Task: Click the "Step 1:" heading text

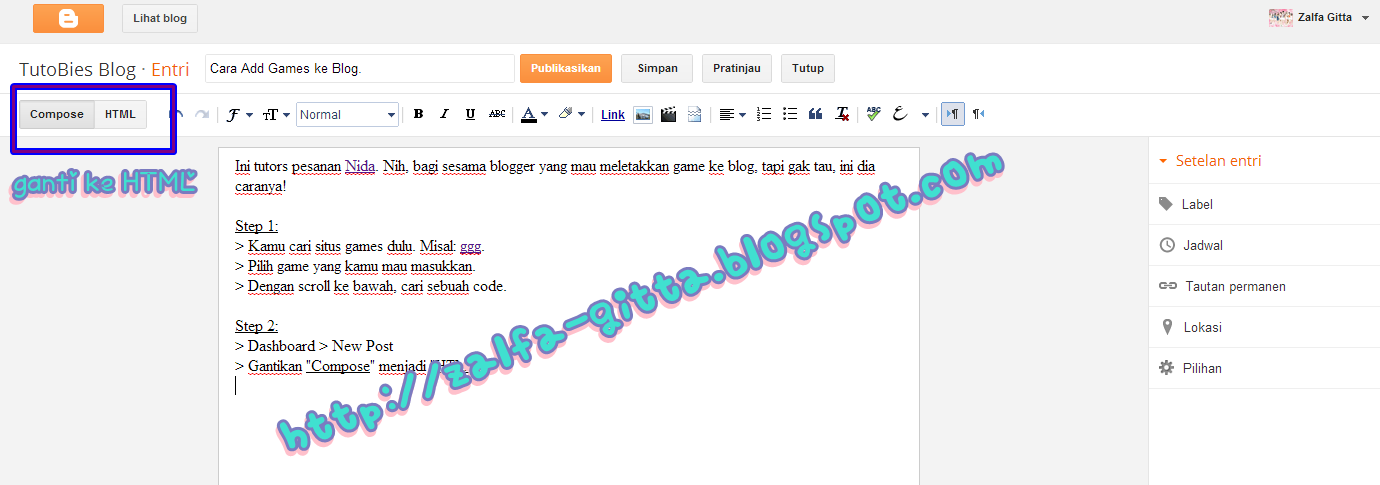Action: tap(257, 226)
